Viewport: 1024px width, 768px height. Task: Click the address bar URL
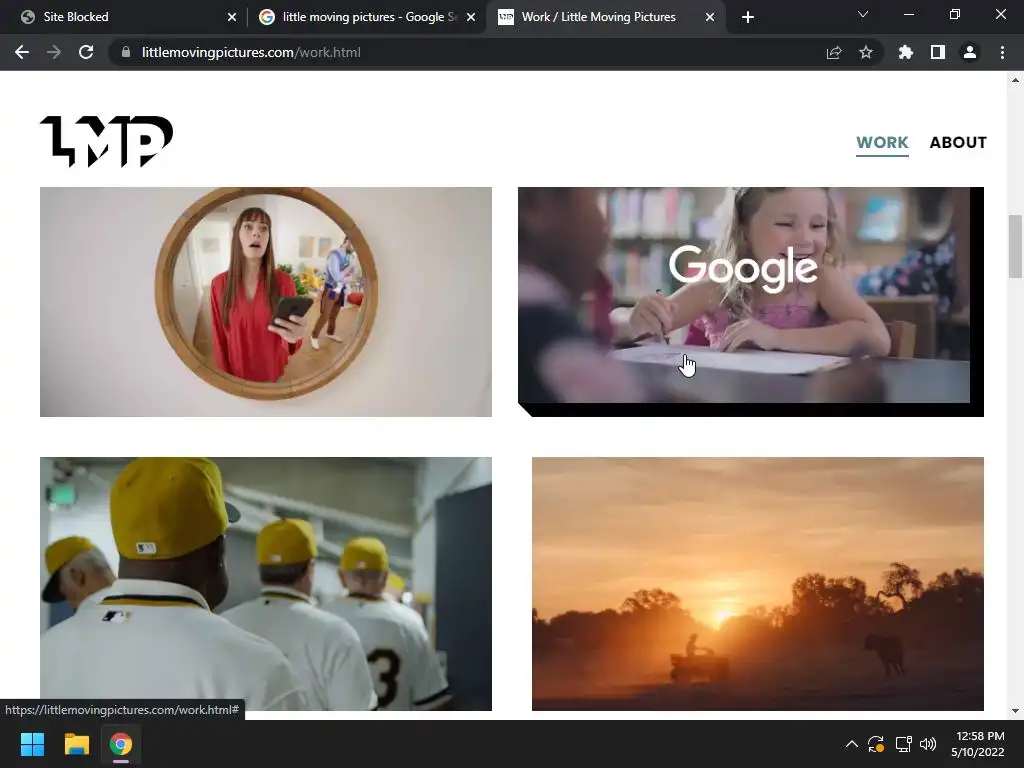(251, 52)
